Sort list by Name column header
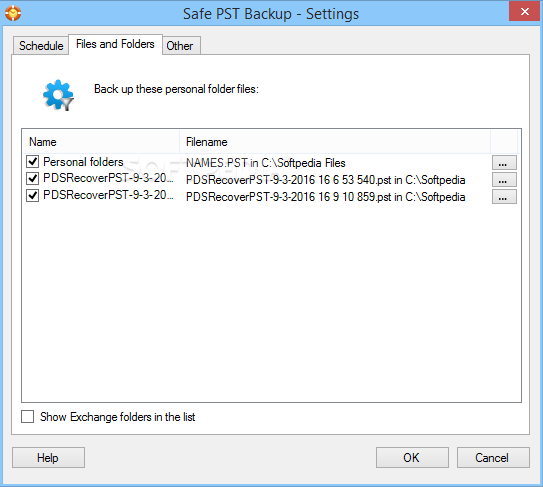The height and width of the screenshot is (487, 543). 101,142
